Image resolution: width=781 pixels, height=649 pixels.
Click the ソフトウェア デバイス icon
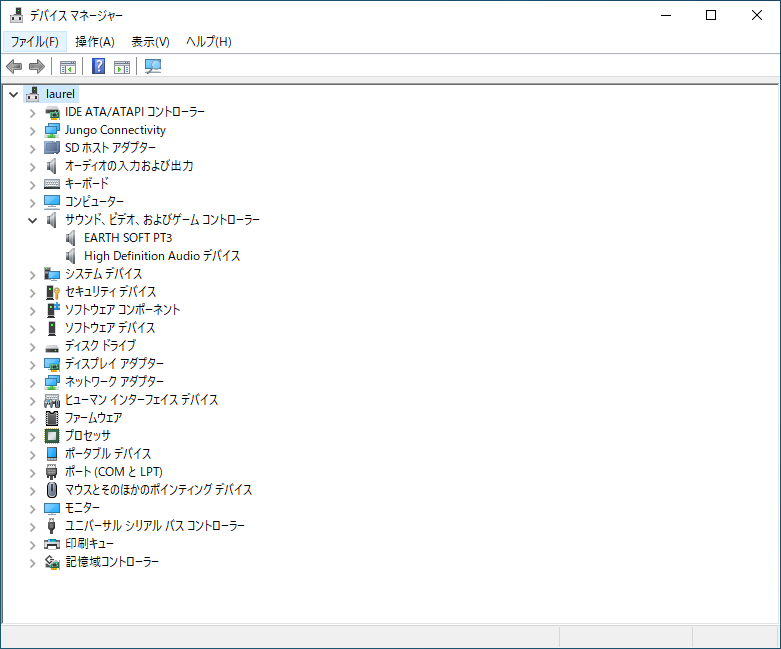[52, 328]
